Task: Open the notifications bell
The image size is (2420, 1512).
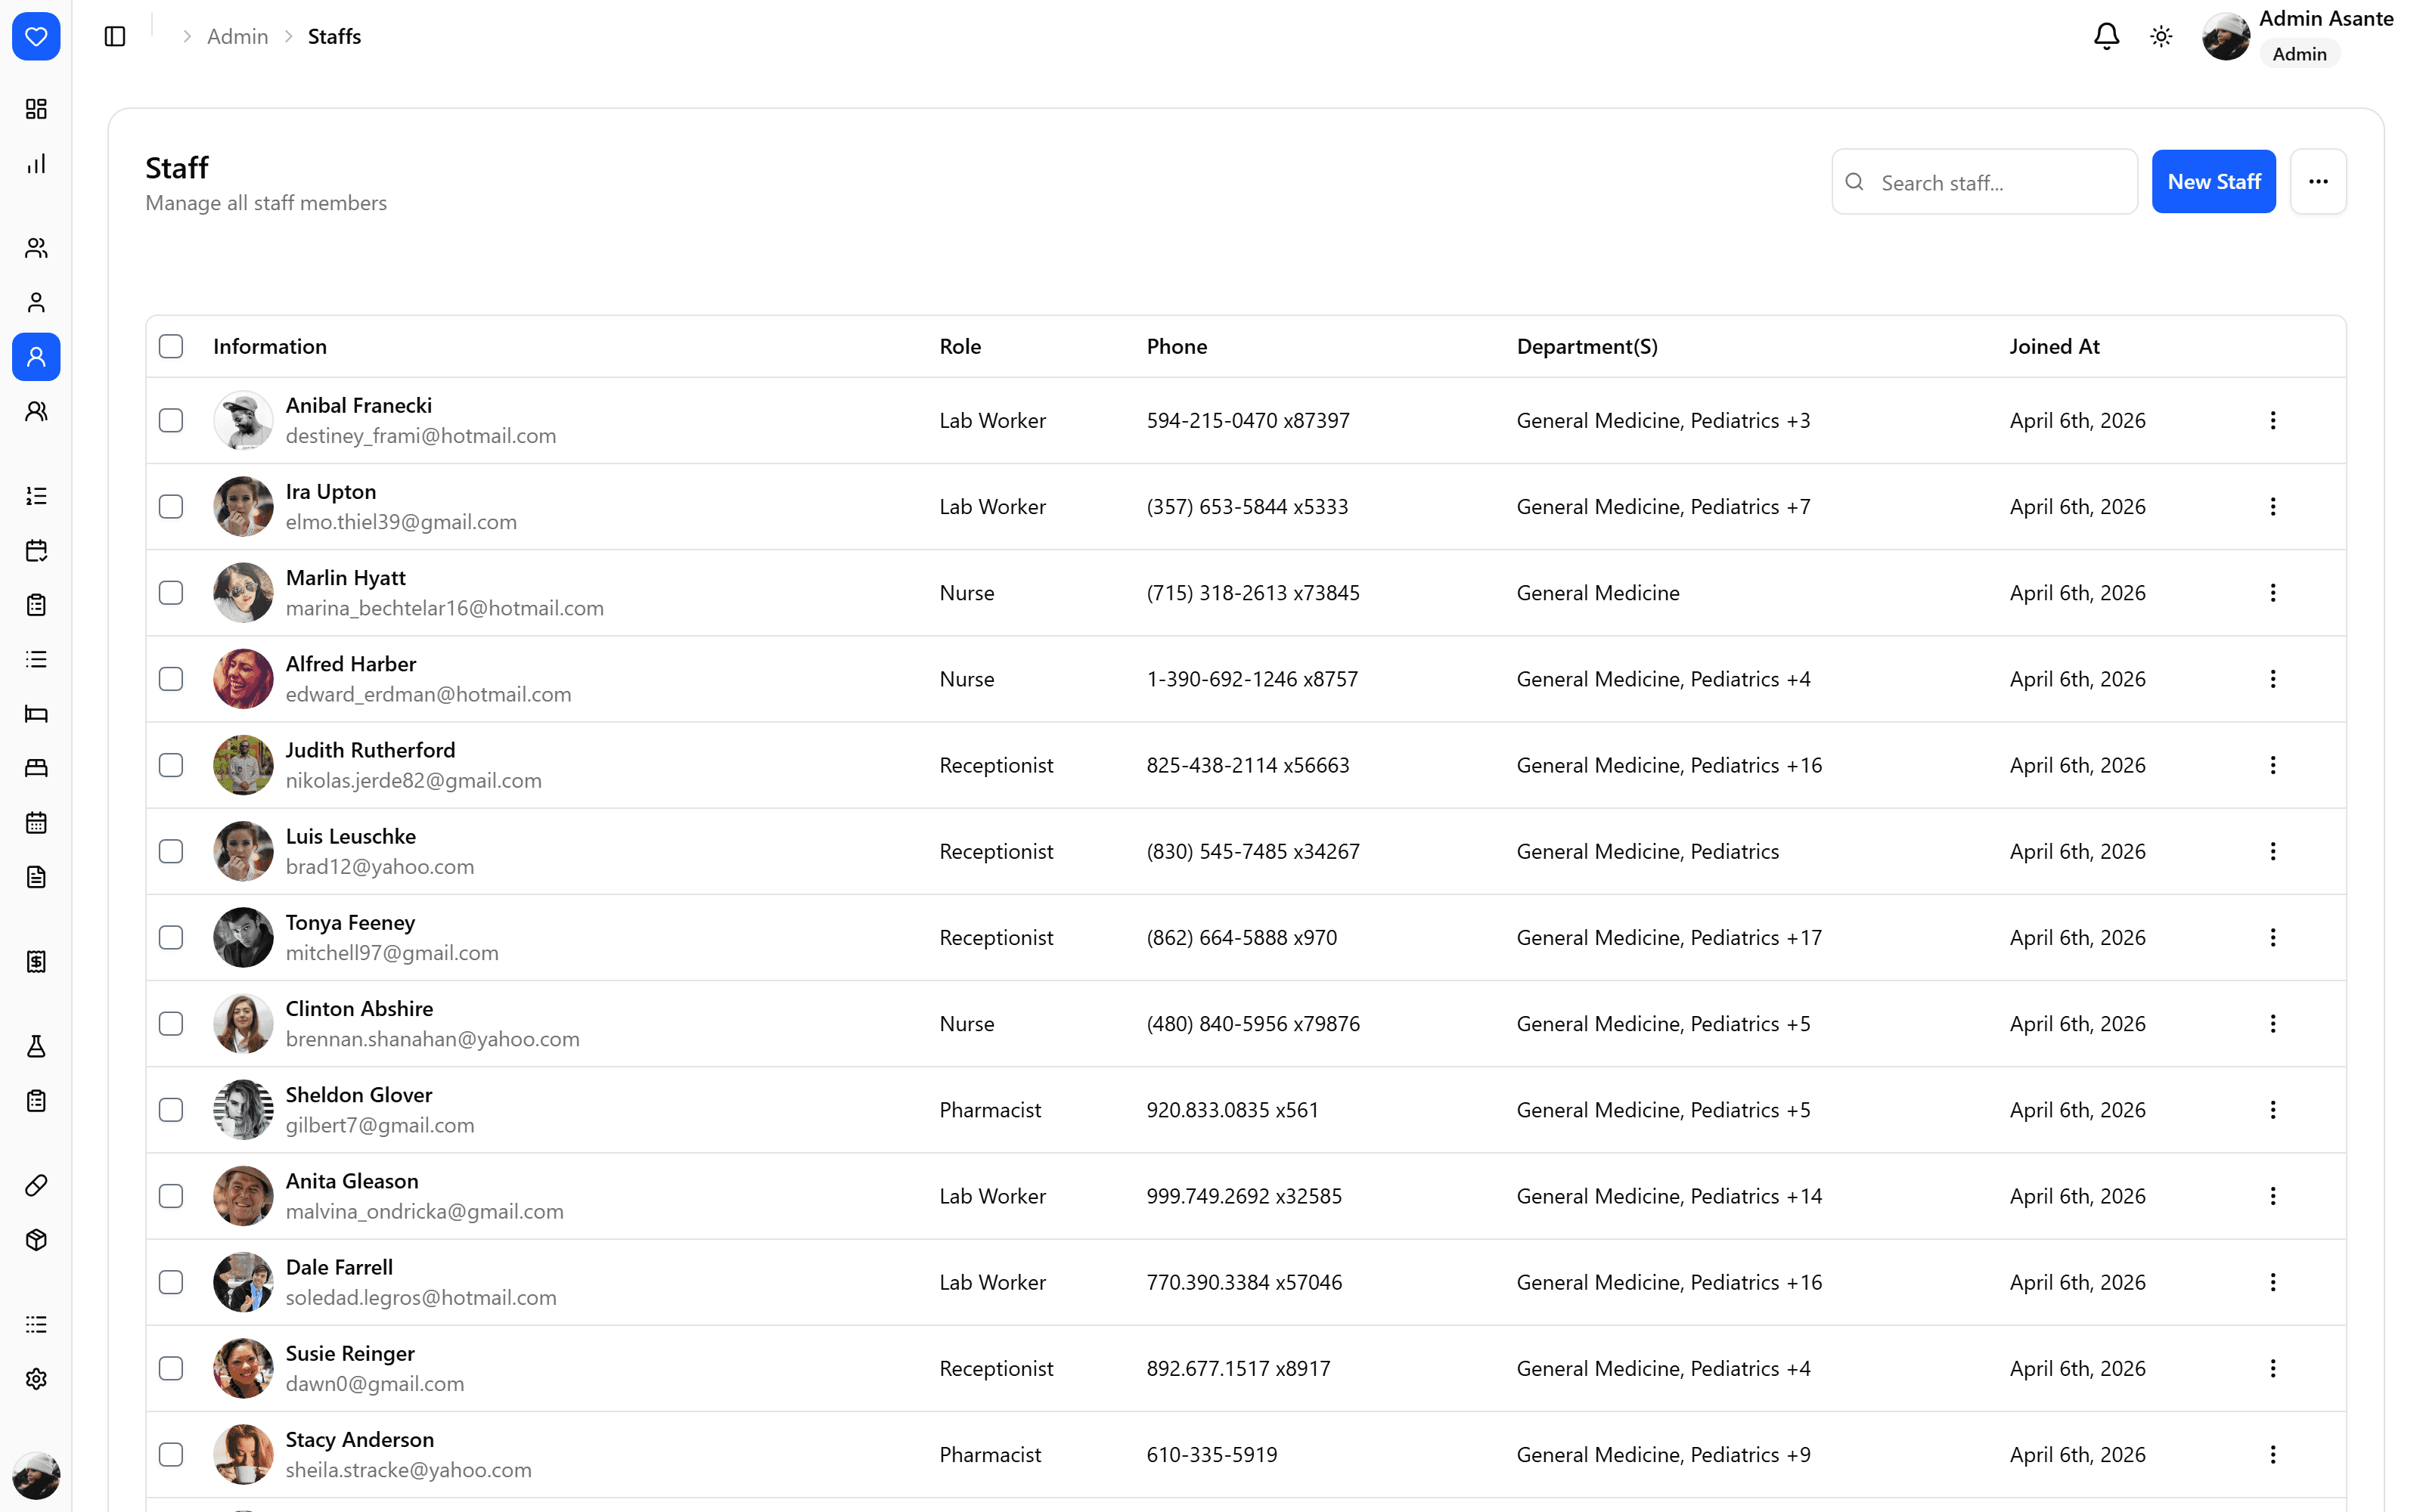Action: (2106, 37)
